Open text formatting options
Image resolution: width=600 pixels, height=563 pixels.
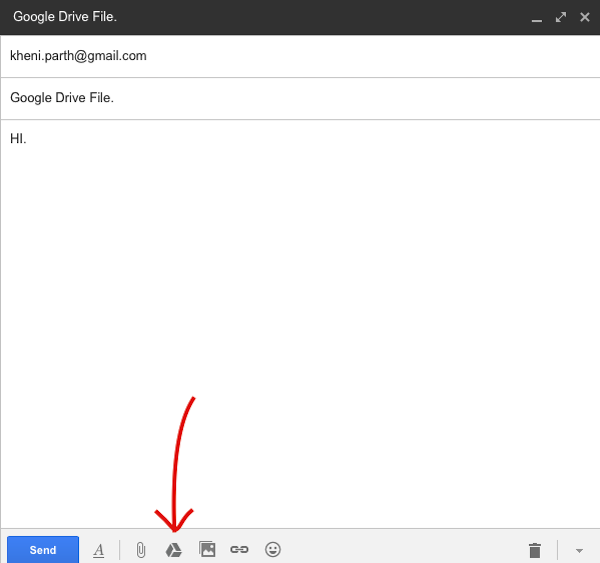(x=99, y=550)
